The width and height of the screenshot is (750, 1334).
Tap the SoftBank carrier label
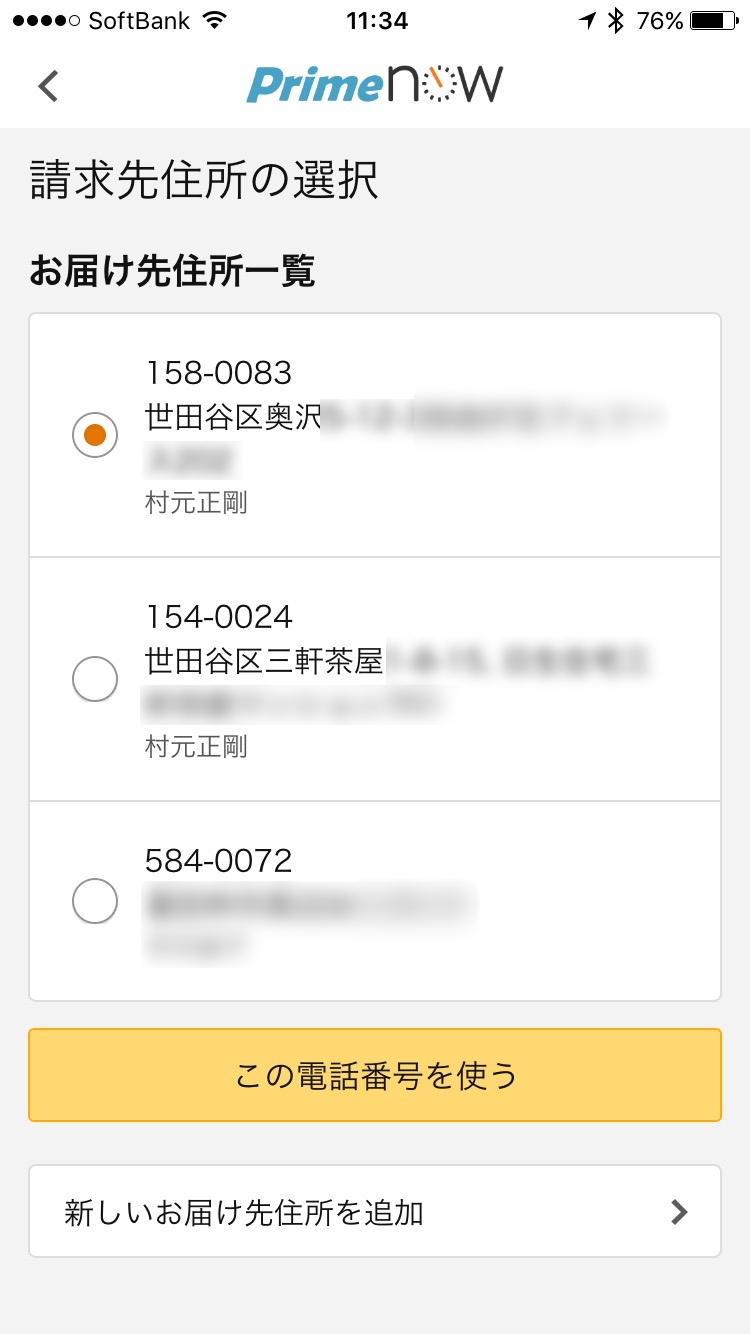click(x=138, y=20)
